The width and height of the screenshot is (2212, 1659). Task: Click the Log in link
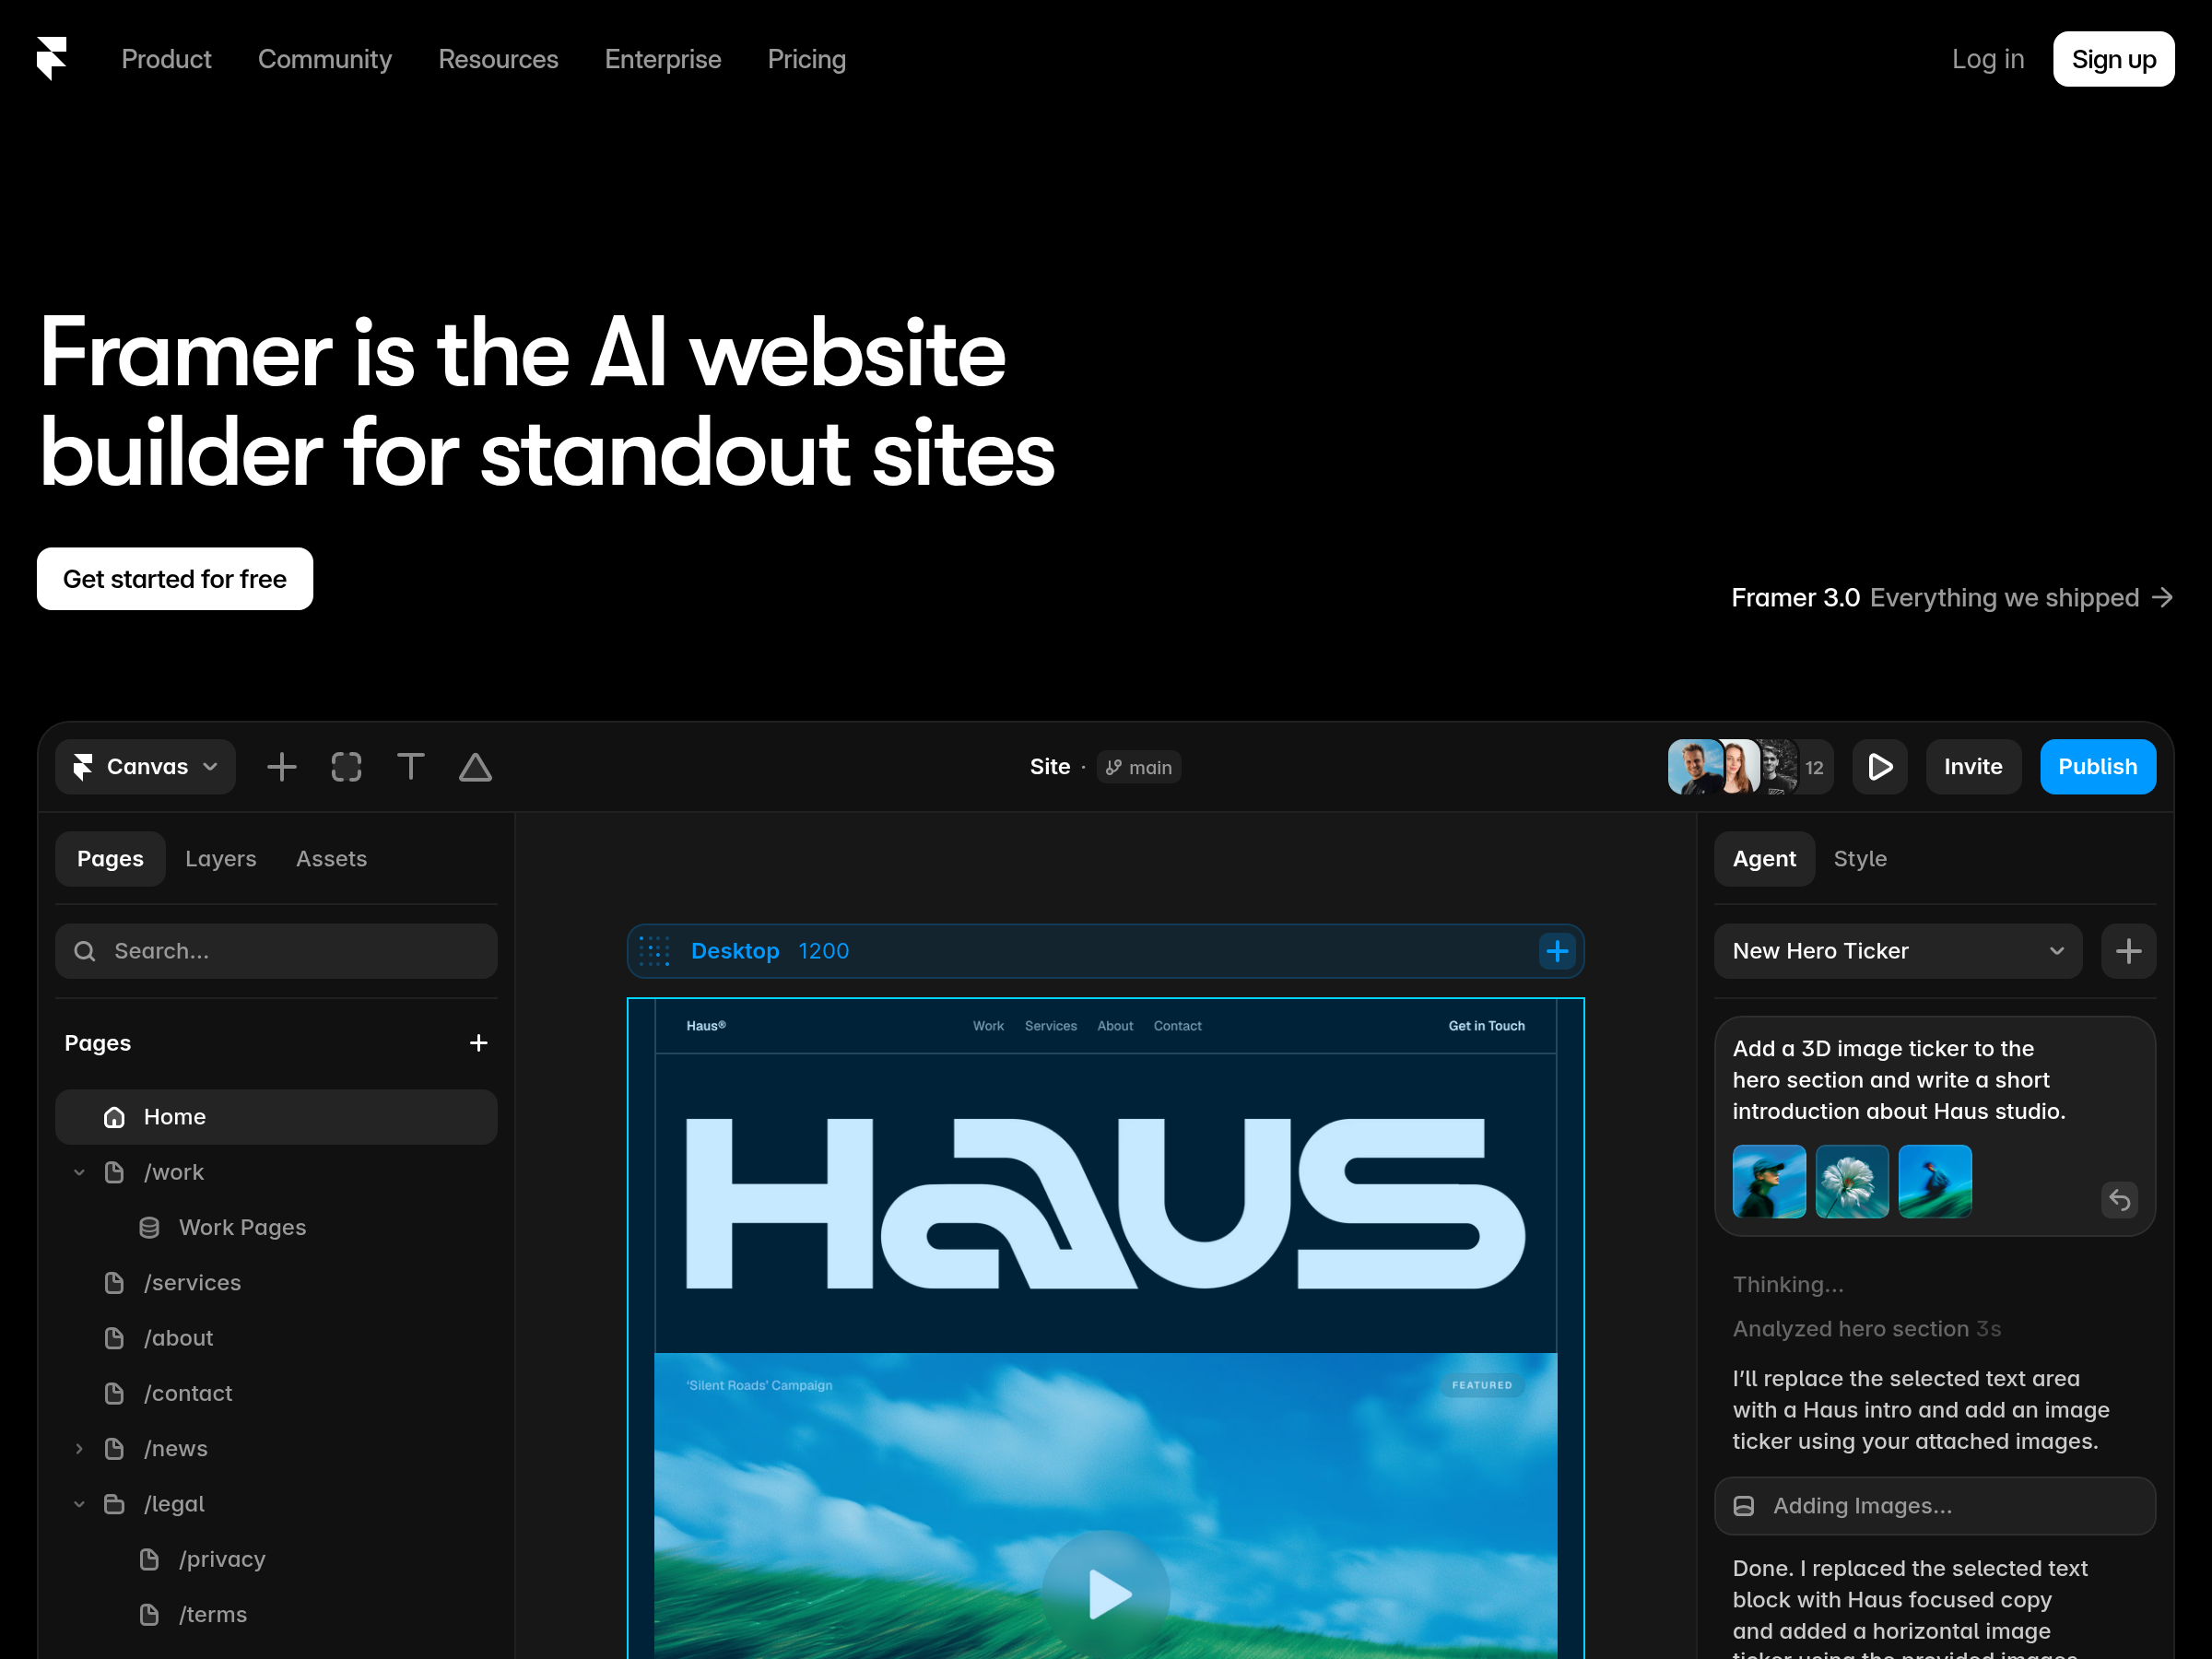[1988, 59]
